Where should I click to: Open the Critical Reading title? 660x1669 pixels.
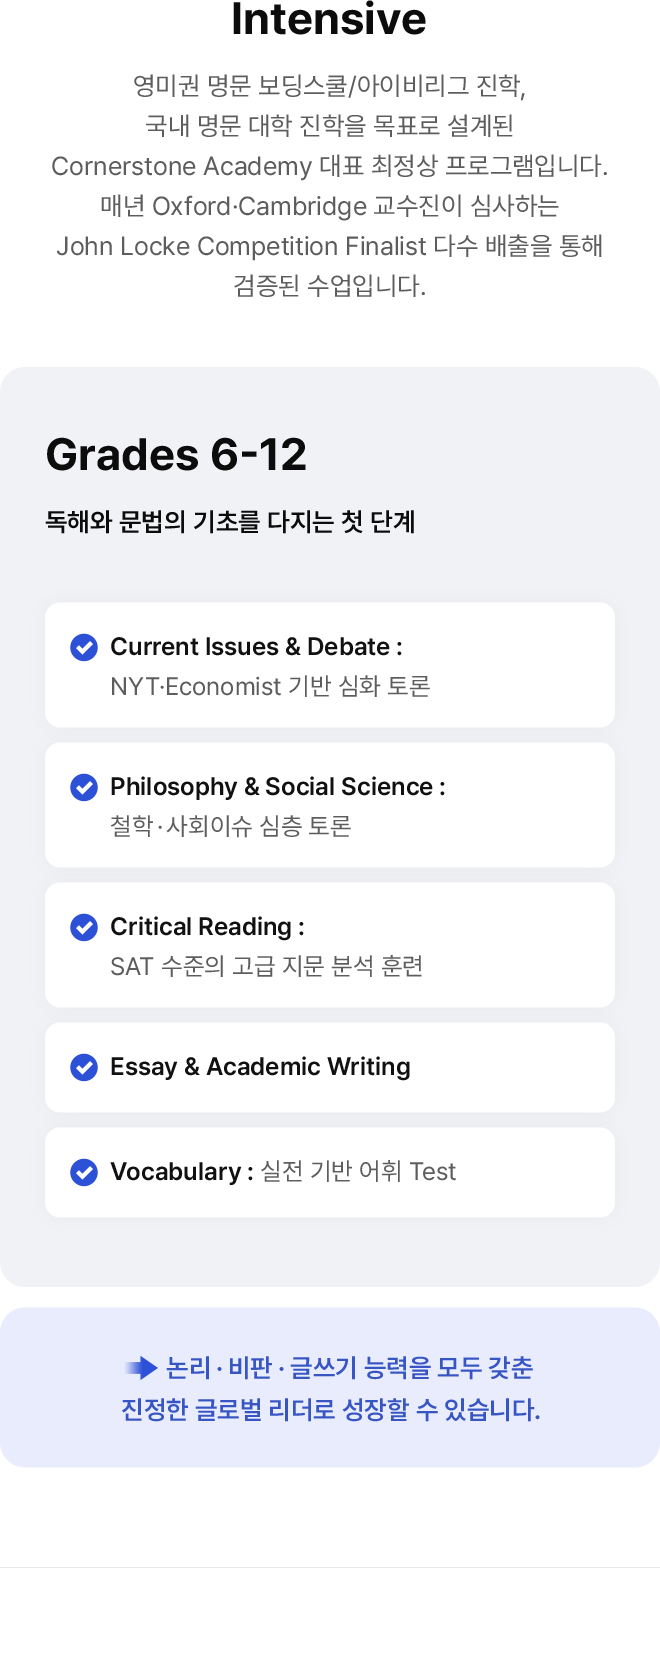pyautogui.click(x=207, y=927)
